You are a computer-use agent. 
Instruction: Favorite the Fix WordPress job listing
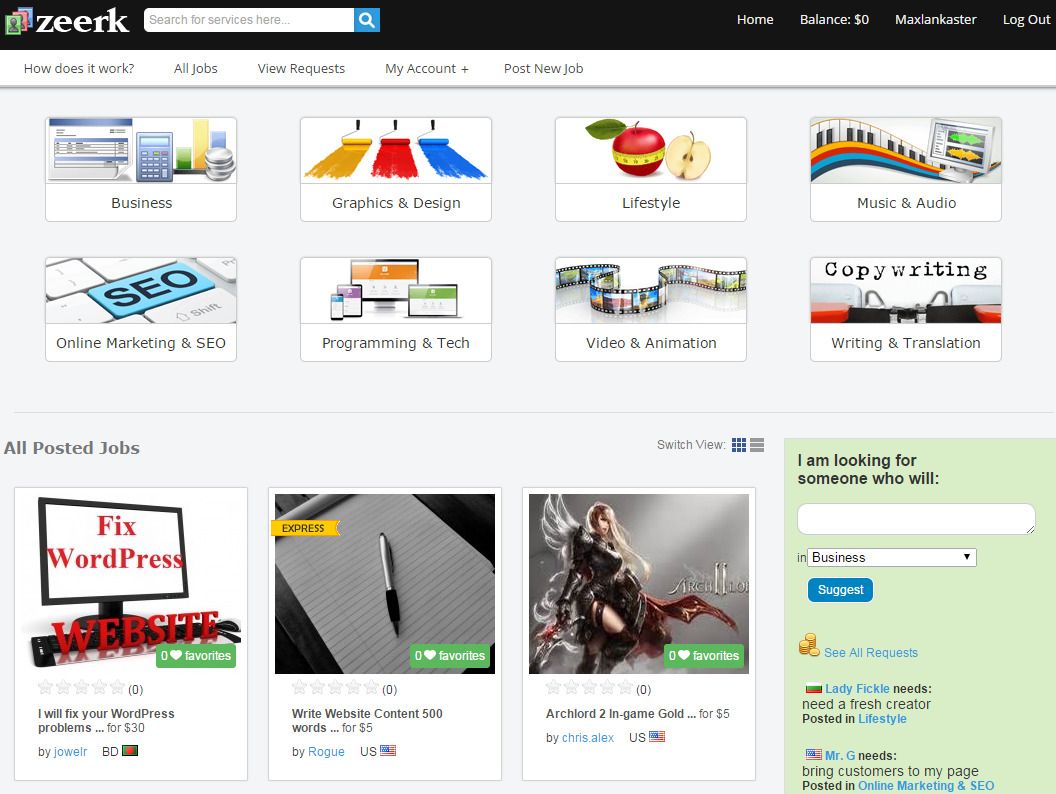pyautogui.click(x=197, y=656)
